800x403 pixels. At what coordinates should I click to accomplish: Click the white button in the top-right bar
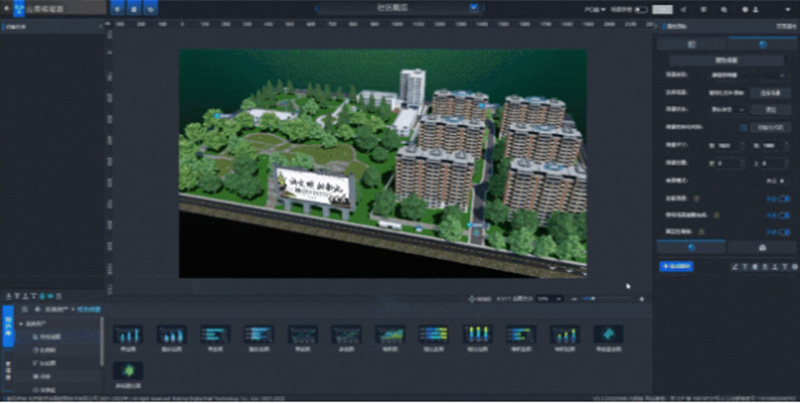point(661,9)
